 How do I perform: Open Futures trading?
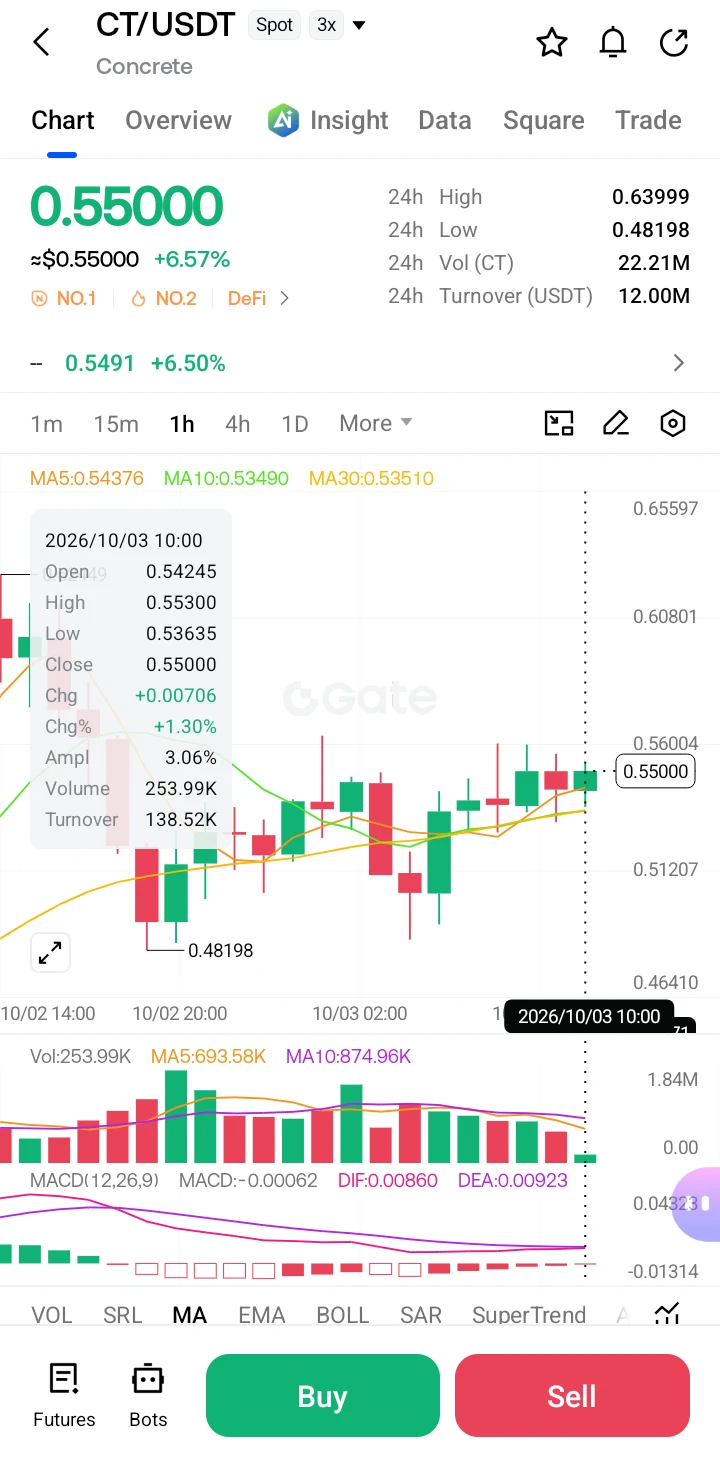pos(64,1395)
